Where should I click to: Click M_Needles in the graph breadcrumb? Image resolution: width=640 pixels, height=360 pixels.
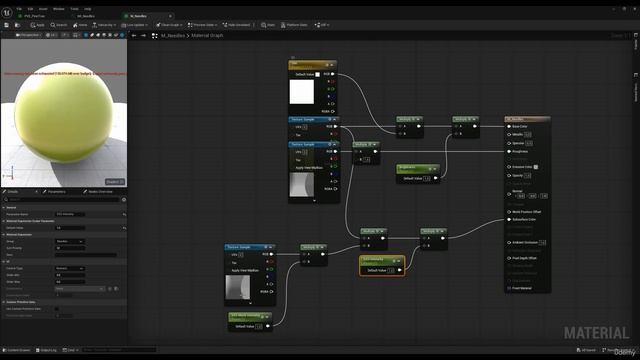[x=173, y=36]
